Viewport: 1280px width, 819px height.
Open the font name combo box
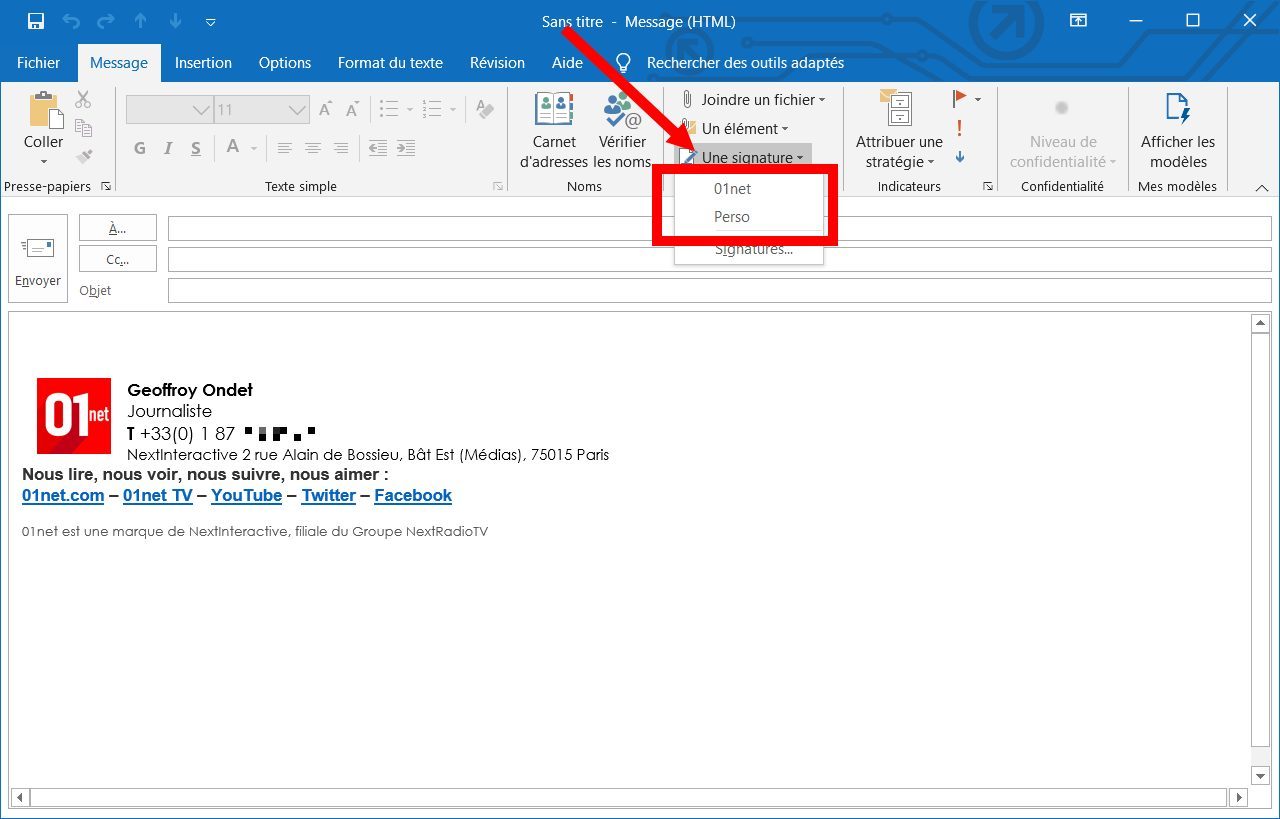tap(170, 110)
